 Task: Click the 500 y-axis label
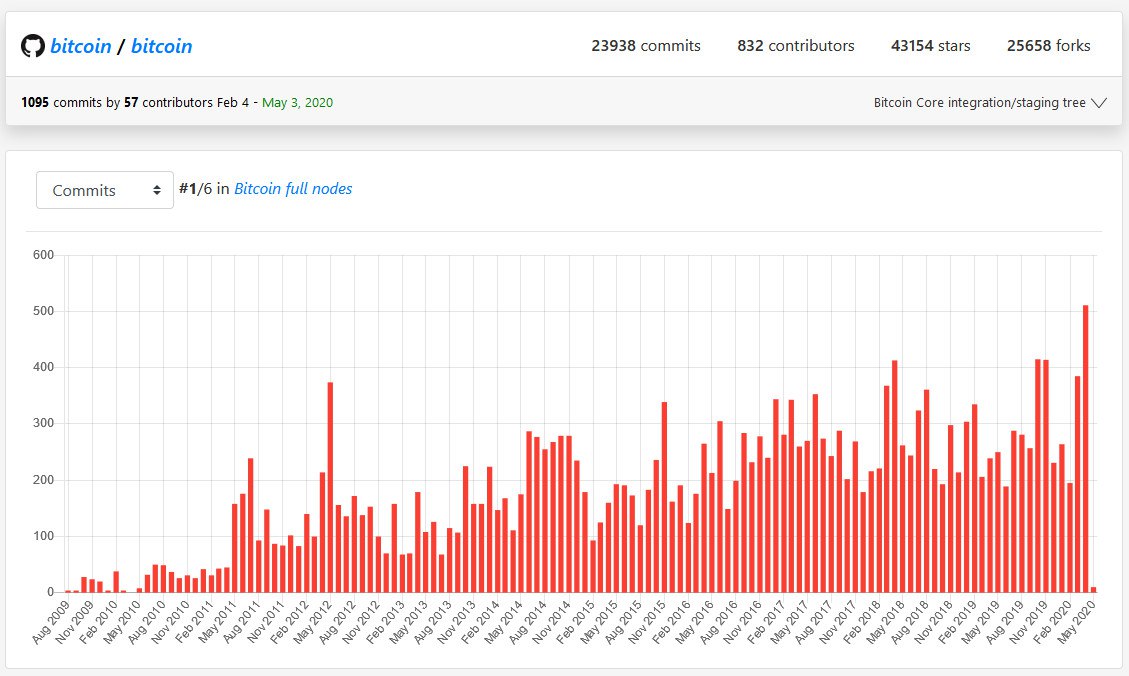coord(43,311)
